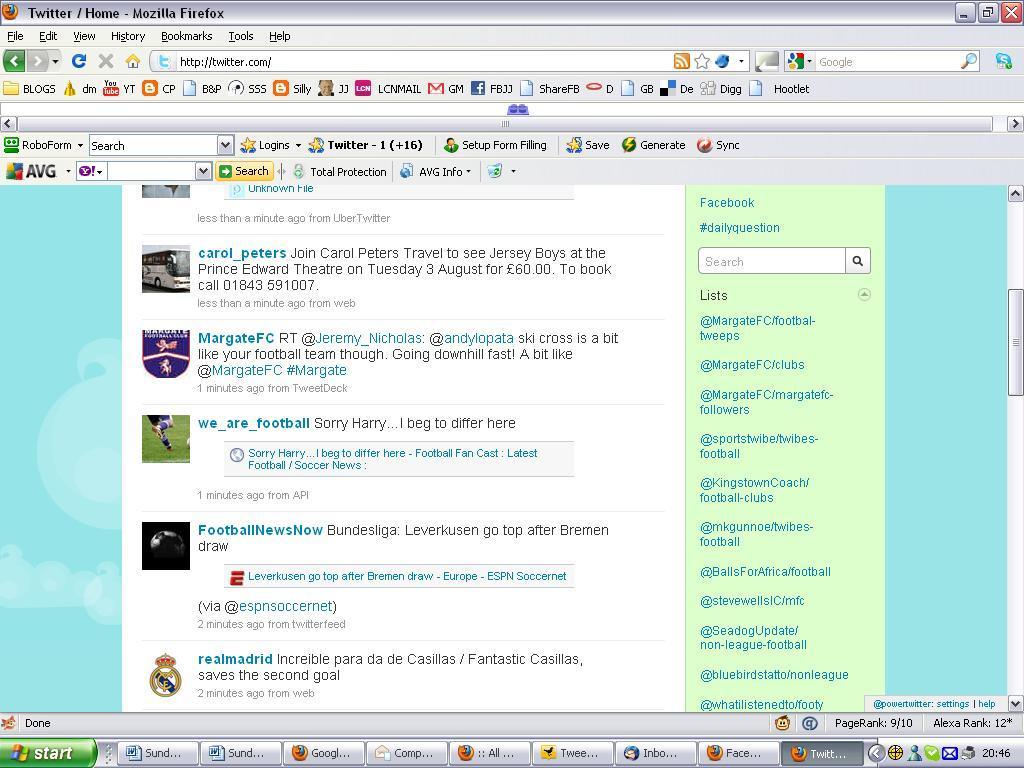
Task: Click the FootballNewsNow avatar thumbnail
Action: [166, 546]
